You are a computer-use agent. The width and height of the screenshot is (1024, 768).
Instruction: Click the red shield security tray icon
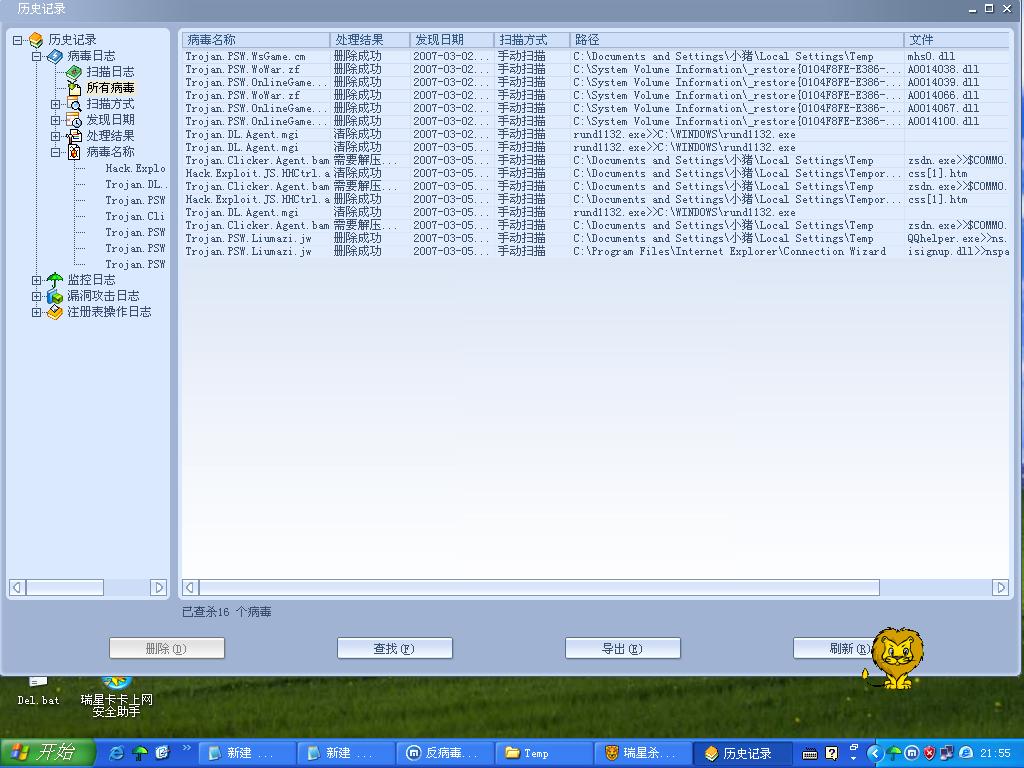[929, 753]
